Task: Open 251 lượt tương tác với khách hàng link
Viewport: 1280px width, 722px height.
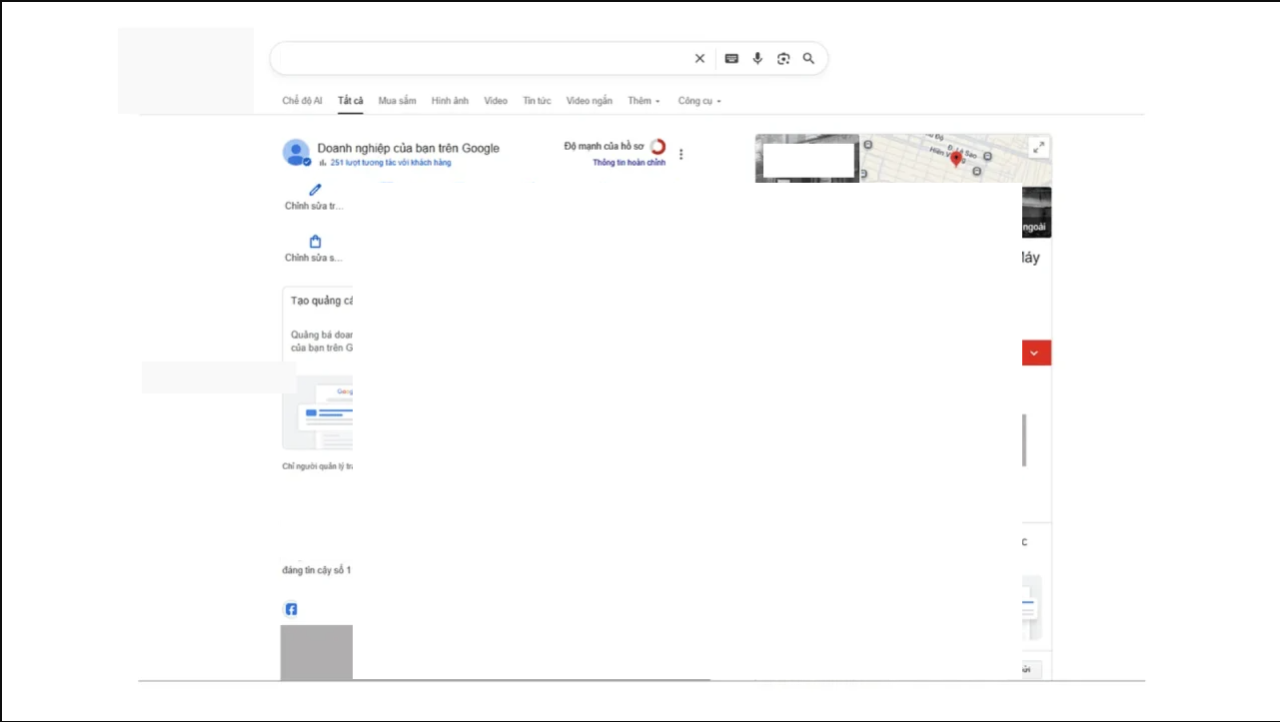Action: pos(390,162)
